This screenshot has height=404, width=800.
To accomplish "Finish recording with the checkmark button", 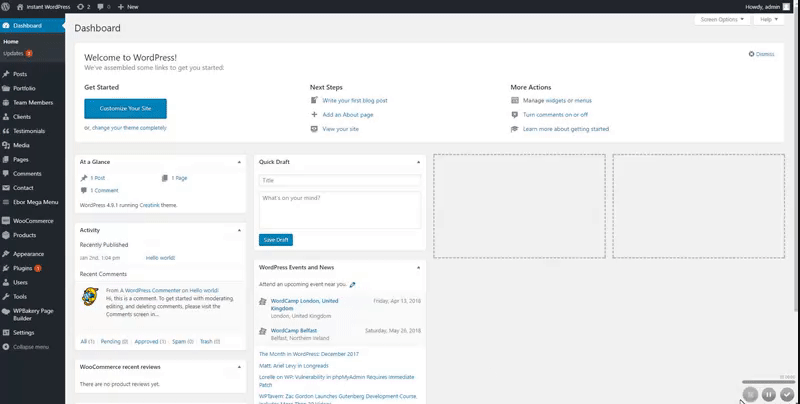I will [x=787, y=394].
